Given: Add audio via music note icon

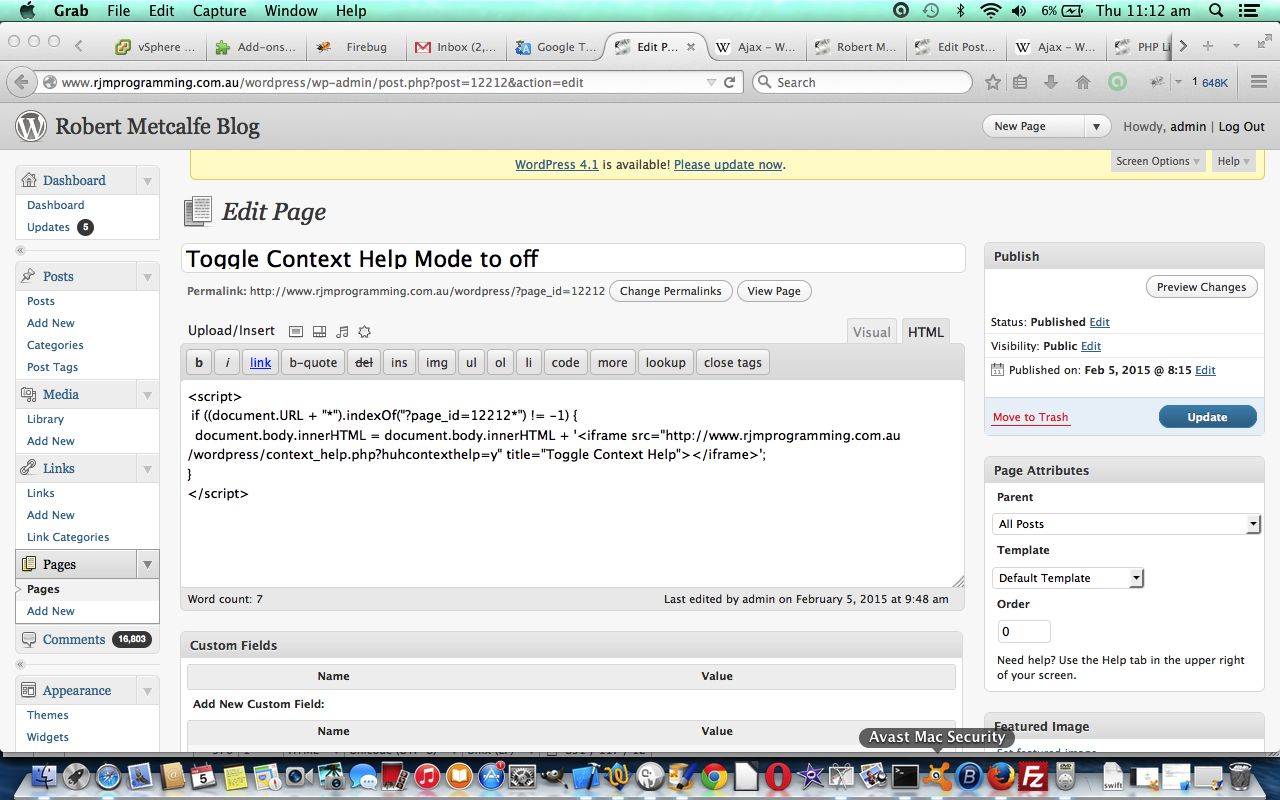Looking at the screenshot, I should click(x=342, y=331).
